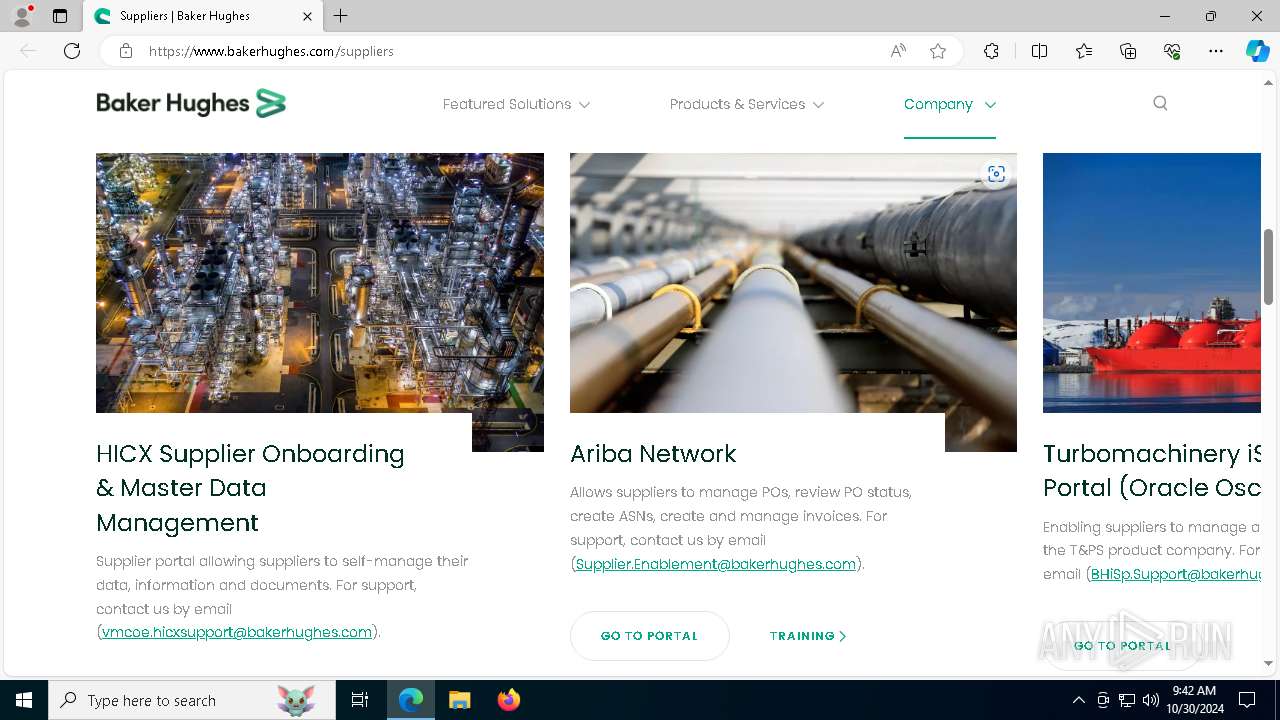Image resolution: width=1280 pixels, height=720 pixels.
Task: Expand the Featured Solutions menu
Action: click(516, 104)
